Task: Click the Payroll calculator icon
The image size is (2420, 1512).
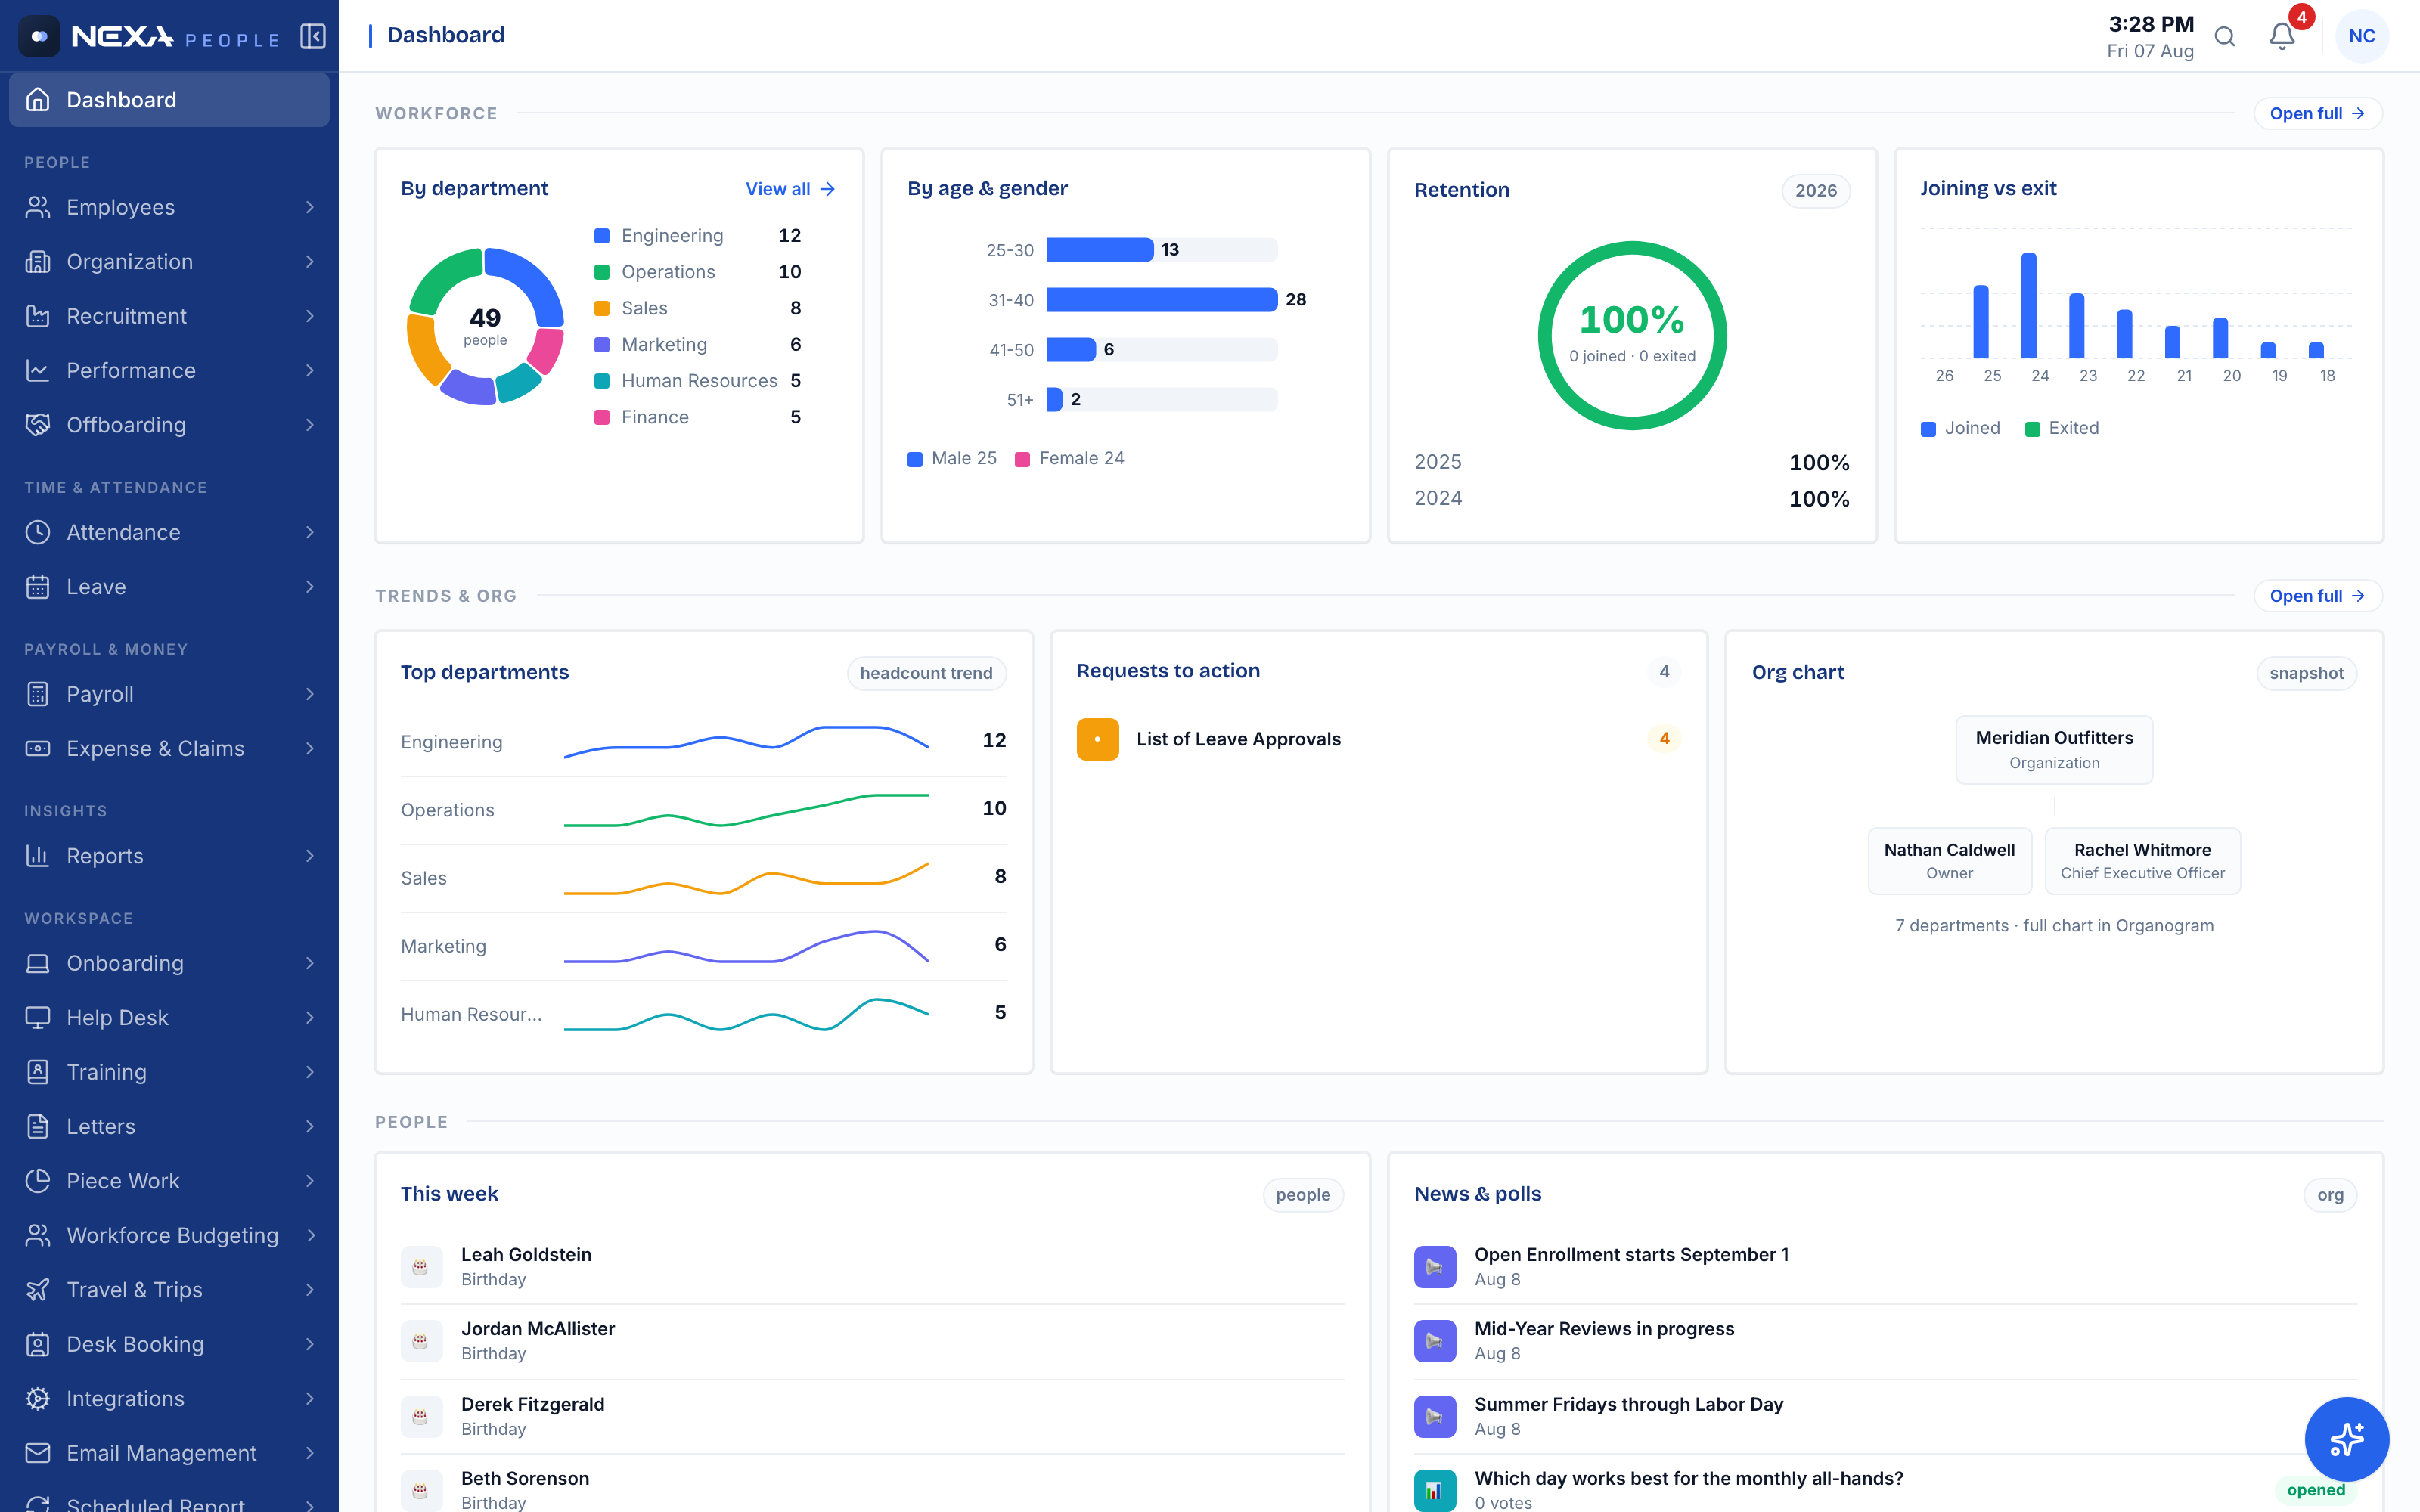Action: 38,694
